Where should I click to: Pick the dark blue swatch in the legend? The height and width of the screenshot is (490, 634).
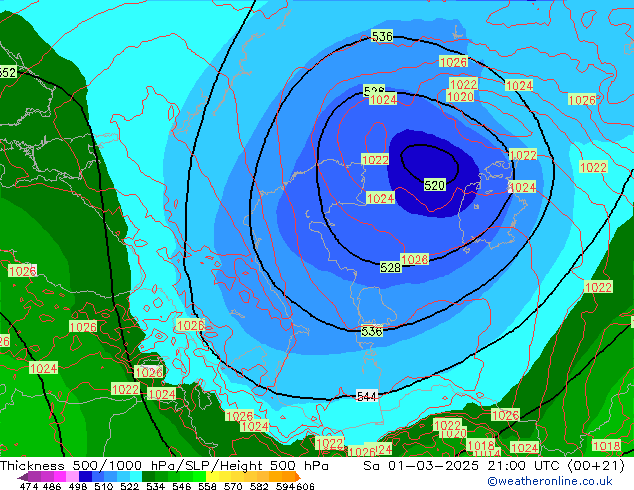[86, 477]
